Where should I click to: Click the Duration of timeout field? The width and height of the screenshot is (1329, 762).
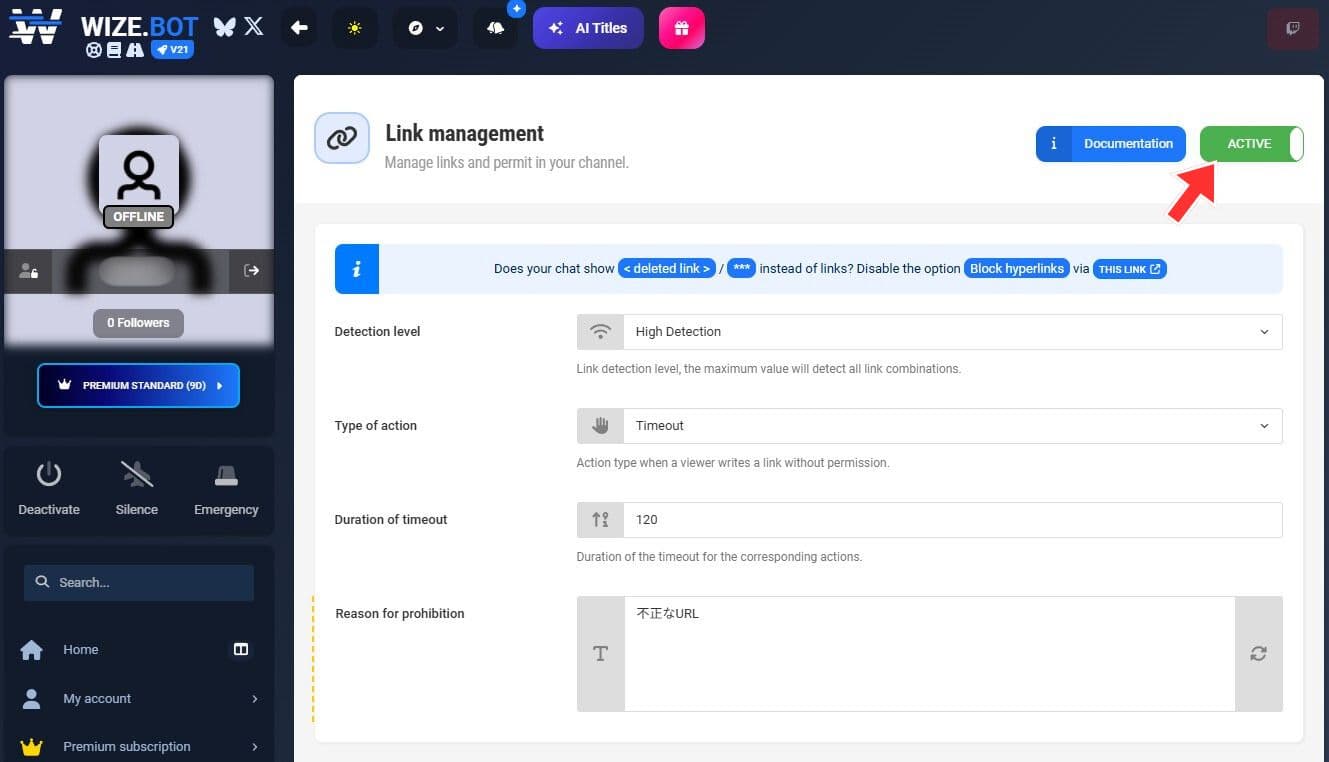coord(950,520)
